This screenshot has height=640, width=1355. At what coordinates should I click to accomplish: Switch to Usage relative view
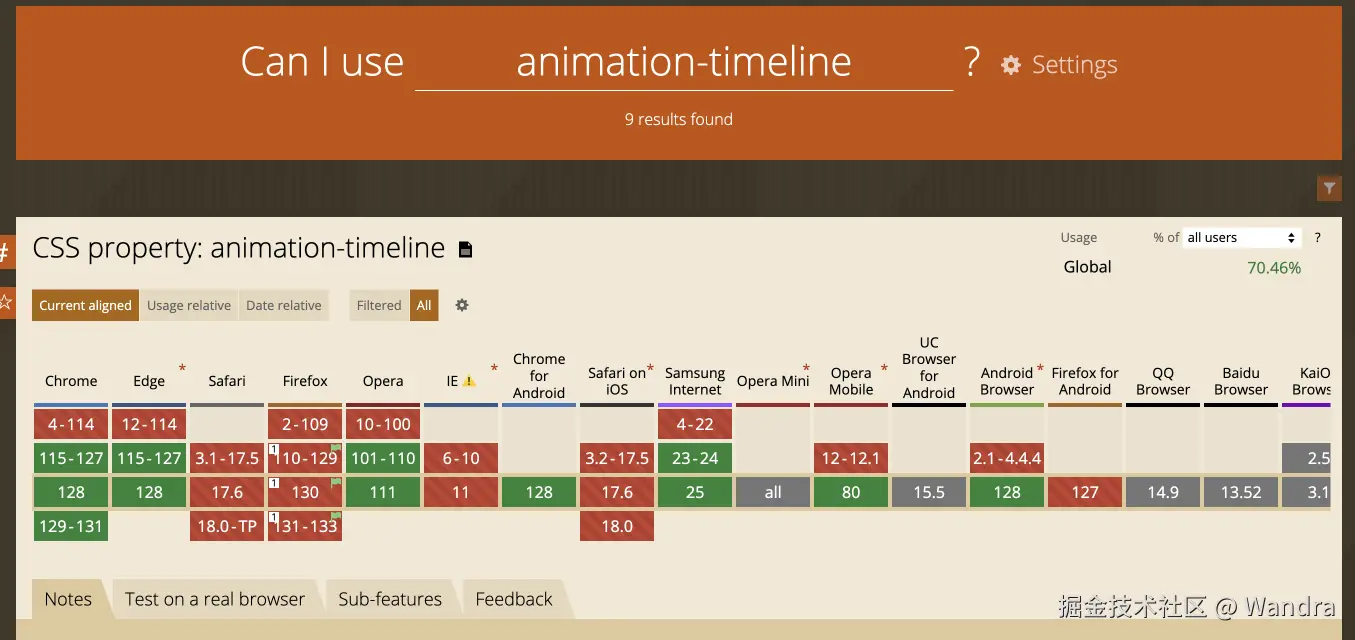coord(189,306)
